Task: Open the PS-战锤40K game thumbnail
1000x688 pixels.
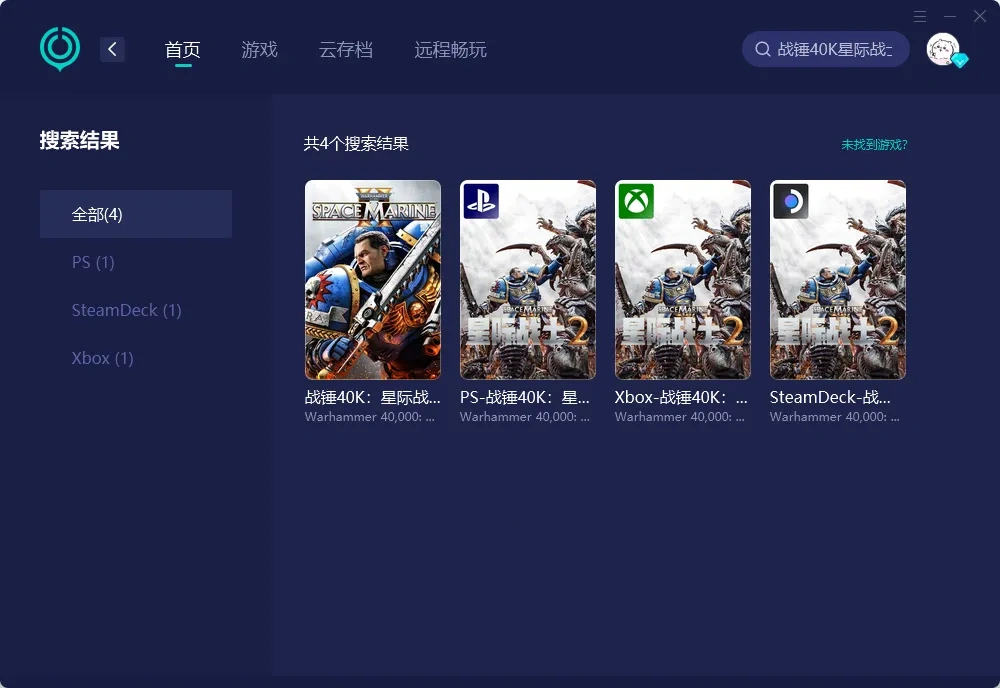Action: [527, 280]
